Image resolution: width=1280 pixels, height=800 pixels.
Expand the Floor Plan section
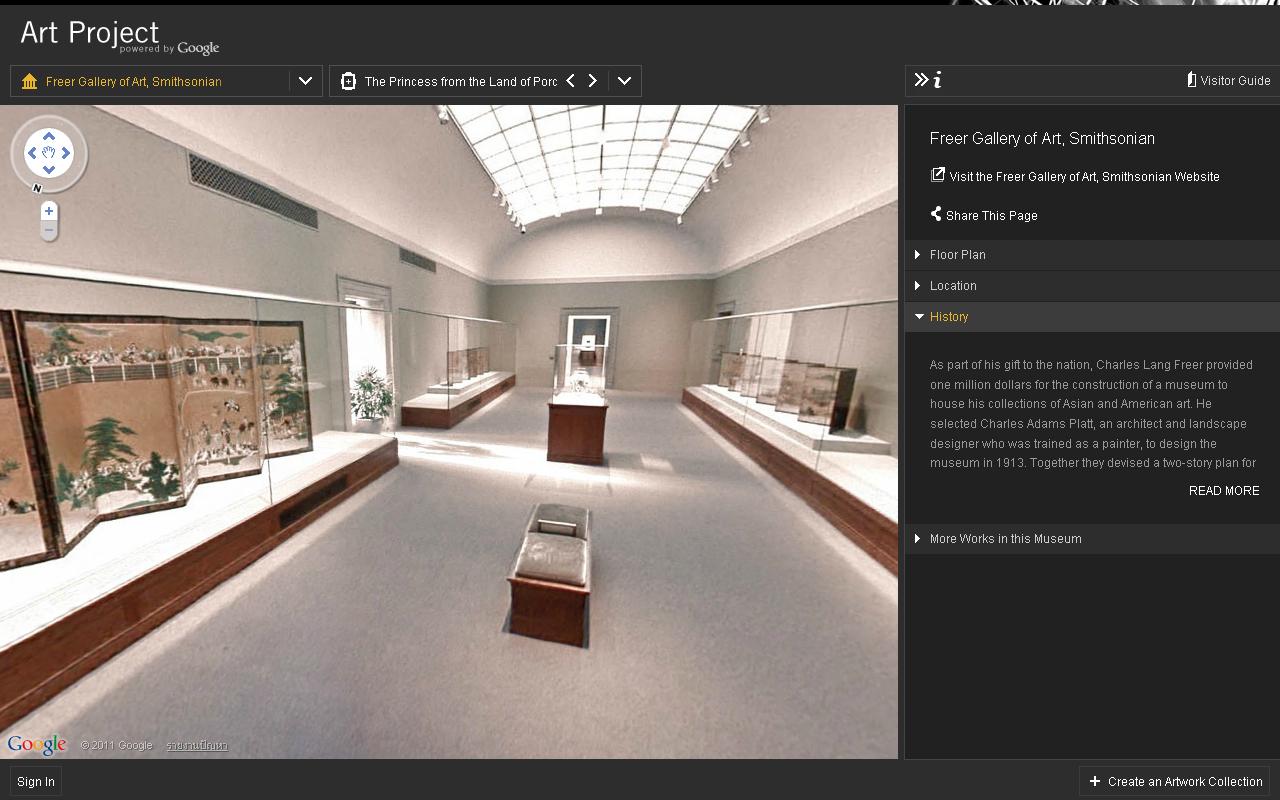[x=1092, y=255]
